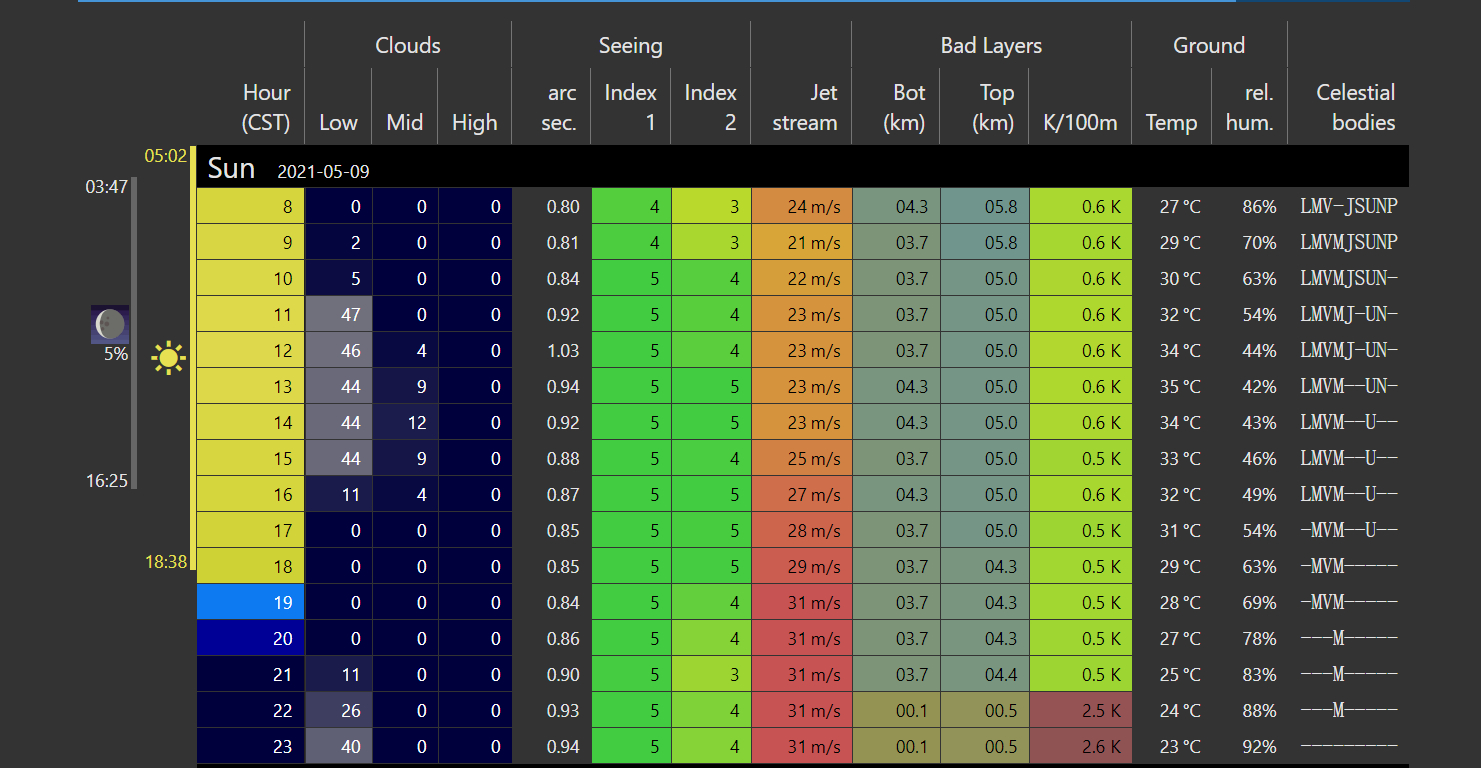
Task: Click the 2.6 K gradient cell
Action: coord(1080,746)
